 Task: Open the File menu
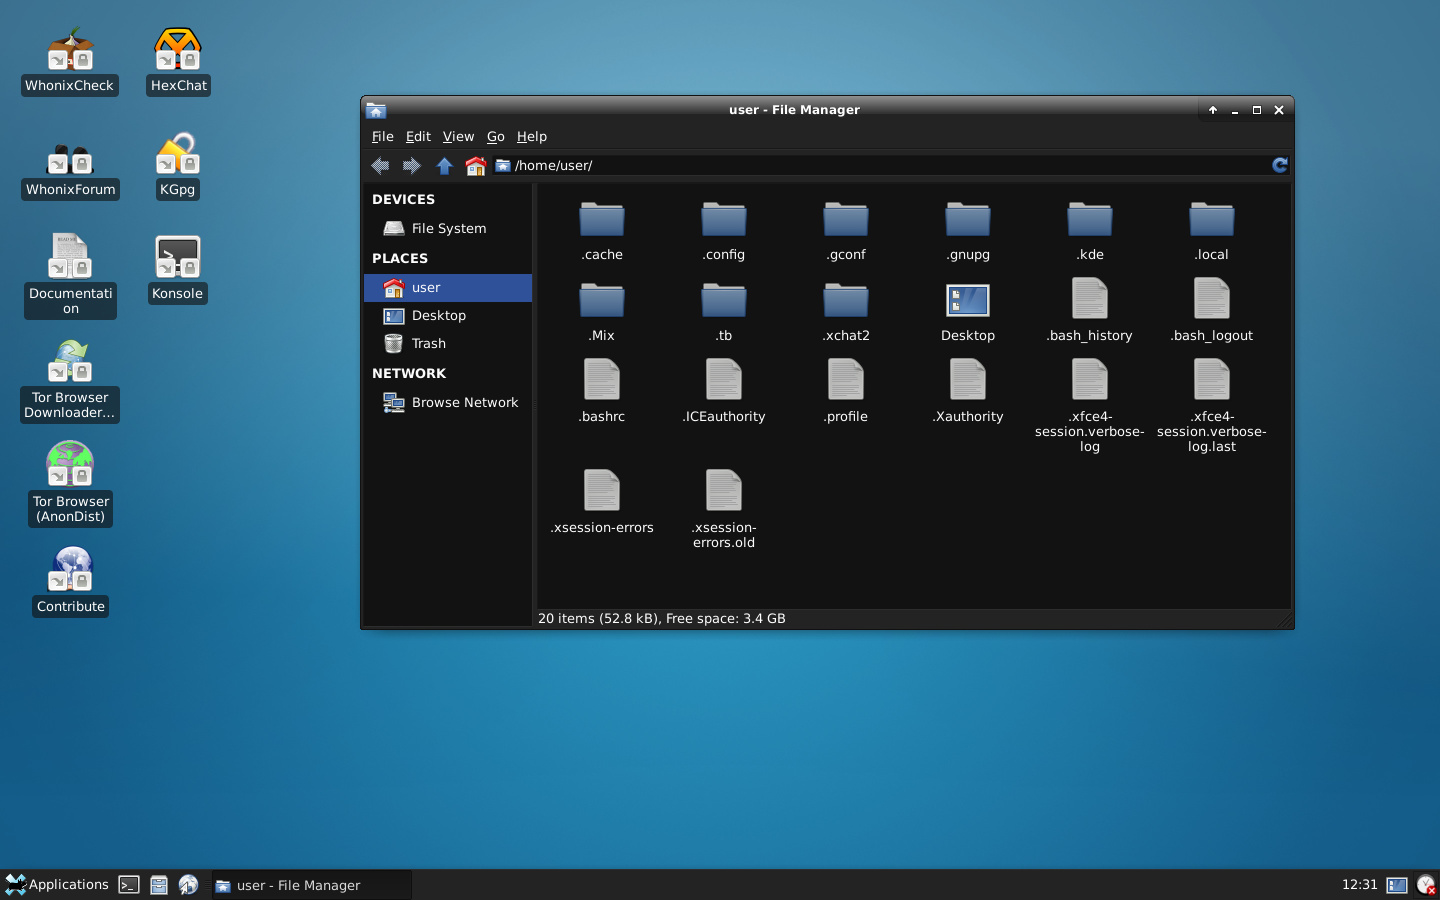(382, 136)
